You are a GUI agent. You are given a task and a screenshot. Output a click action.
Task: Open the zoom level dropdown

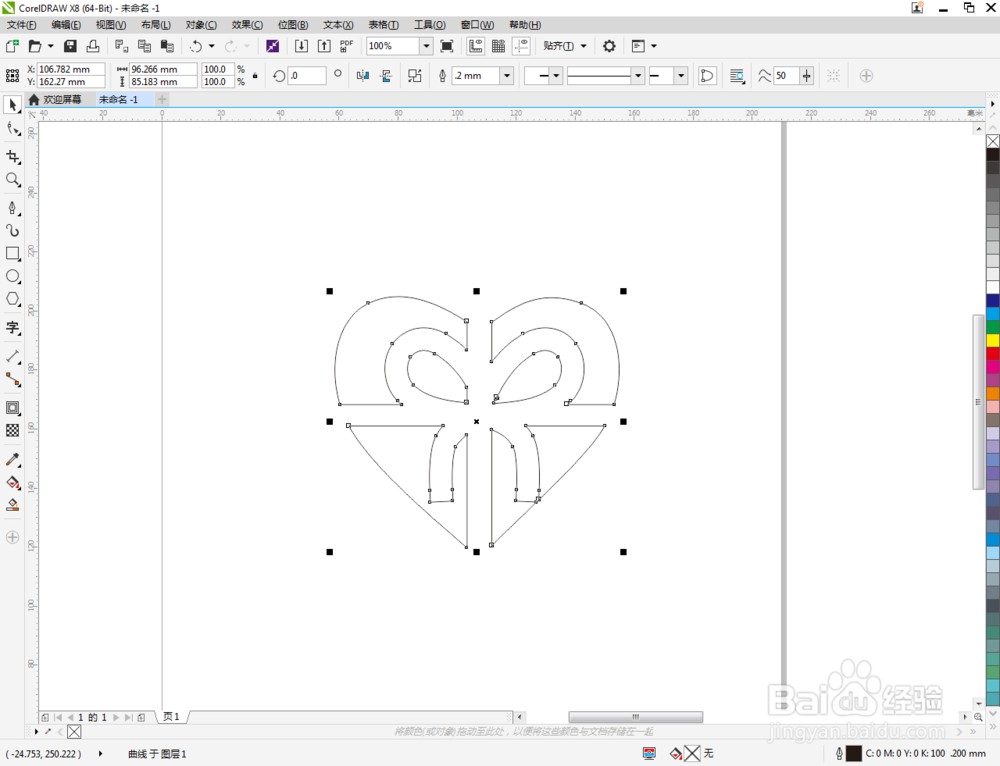[x=426, y=46]
